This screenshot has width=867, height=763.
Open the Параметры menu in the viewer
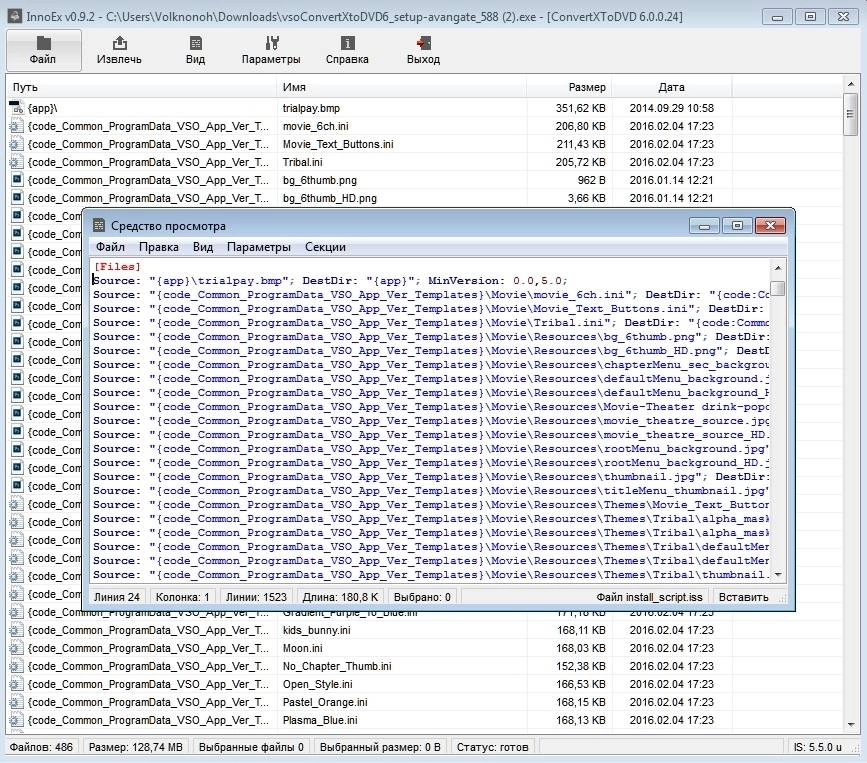point(259,247)
